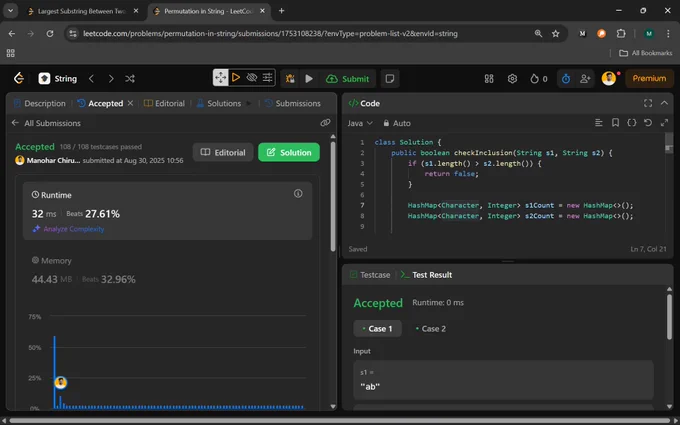
Task: Select the Test Result tab
Action: 426,275
